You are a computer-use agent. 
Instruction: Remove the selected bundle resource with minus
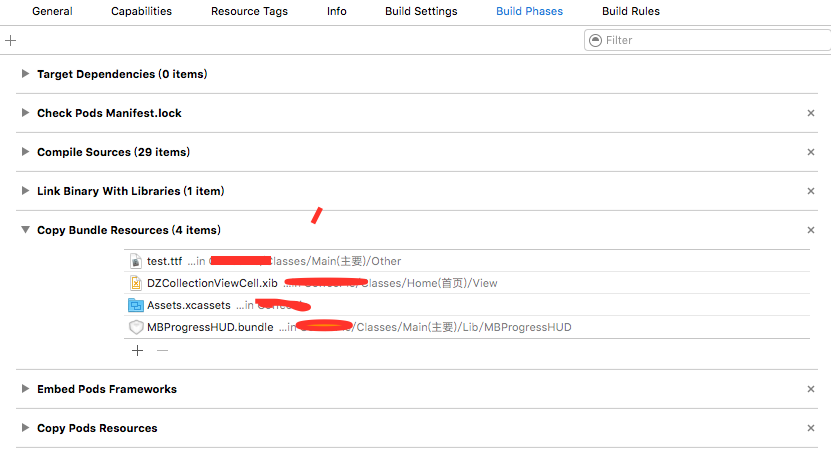[x=162, y=350]
